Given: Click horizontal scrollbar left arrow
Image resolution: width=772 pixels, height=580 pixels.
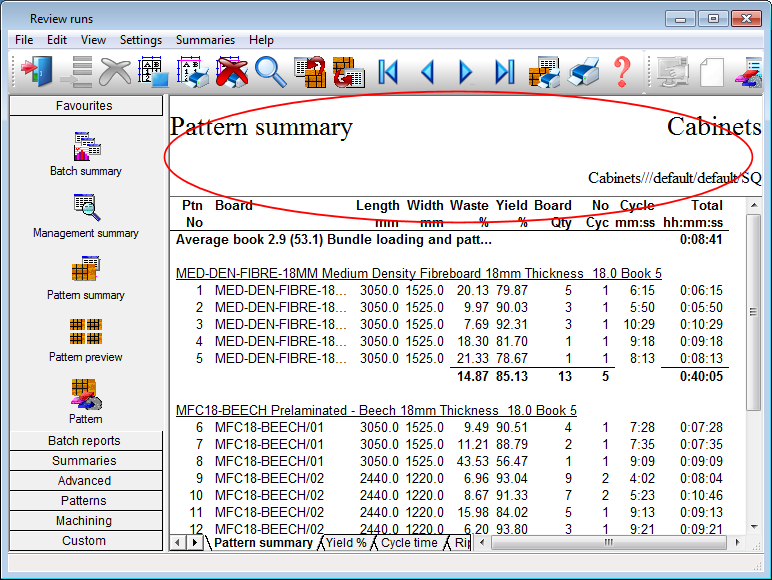Looking at the screenshot, I should coord(482,543).
